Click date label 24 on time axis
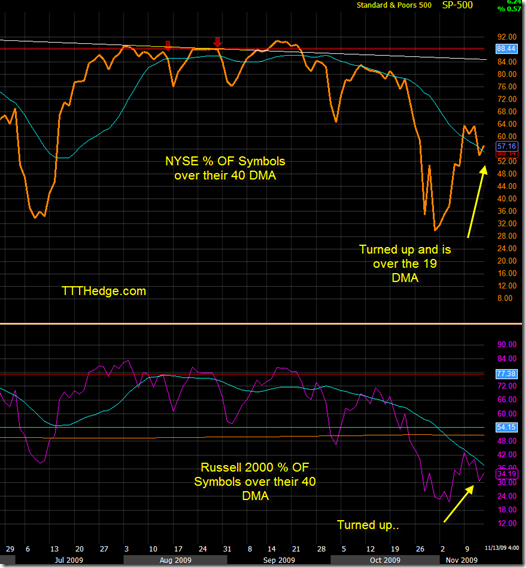The width and height of the screenshot is (526, 568). 203,549
